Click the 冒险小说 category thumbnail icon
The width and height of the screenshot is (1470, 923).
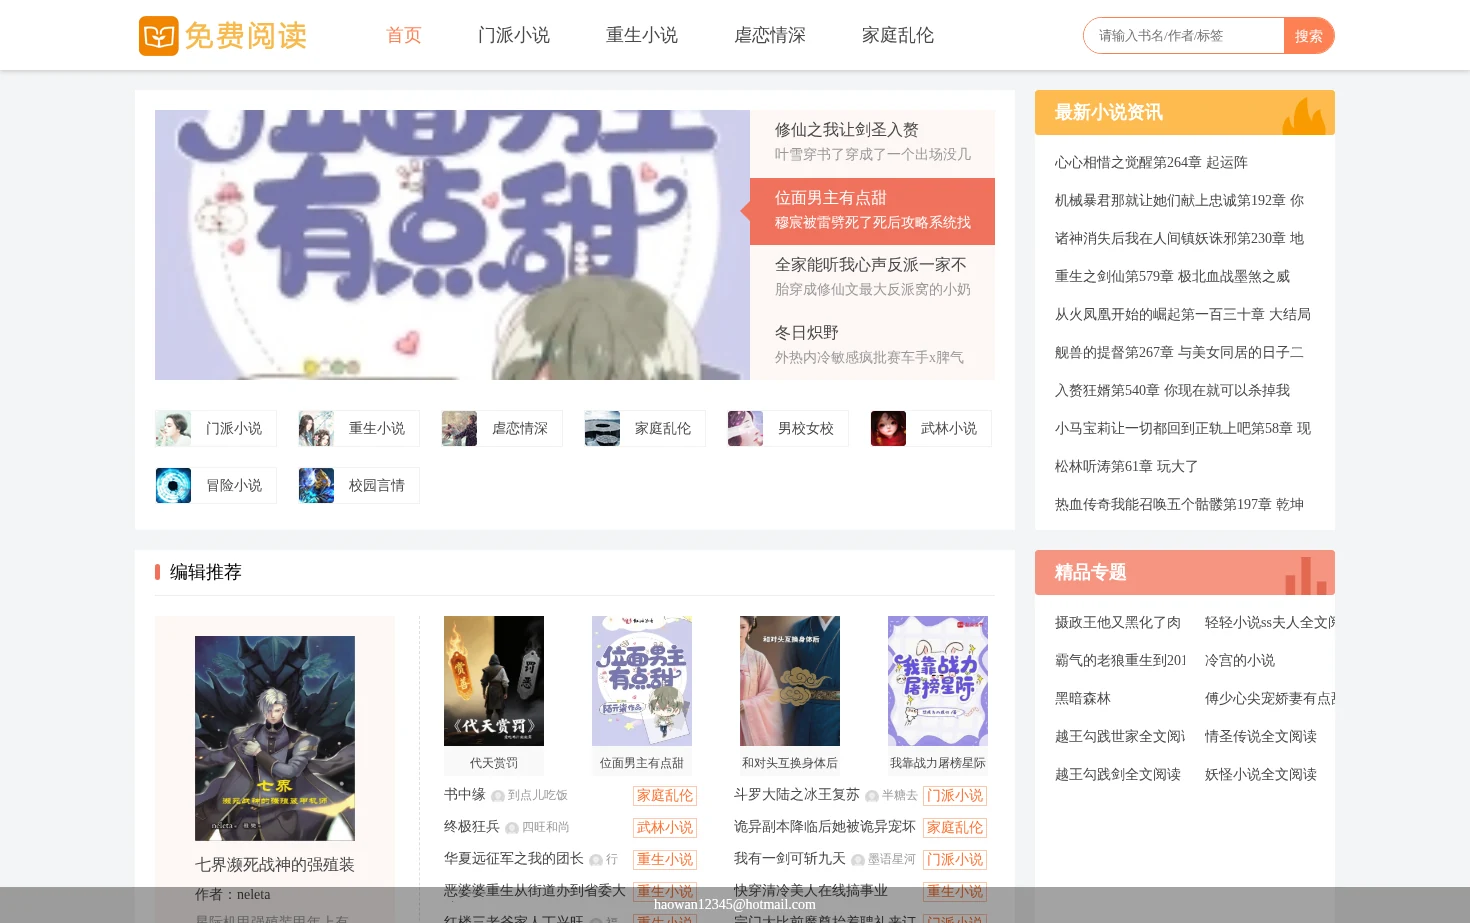tap(173, 485)
